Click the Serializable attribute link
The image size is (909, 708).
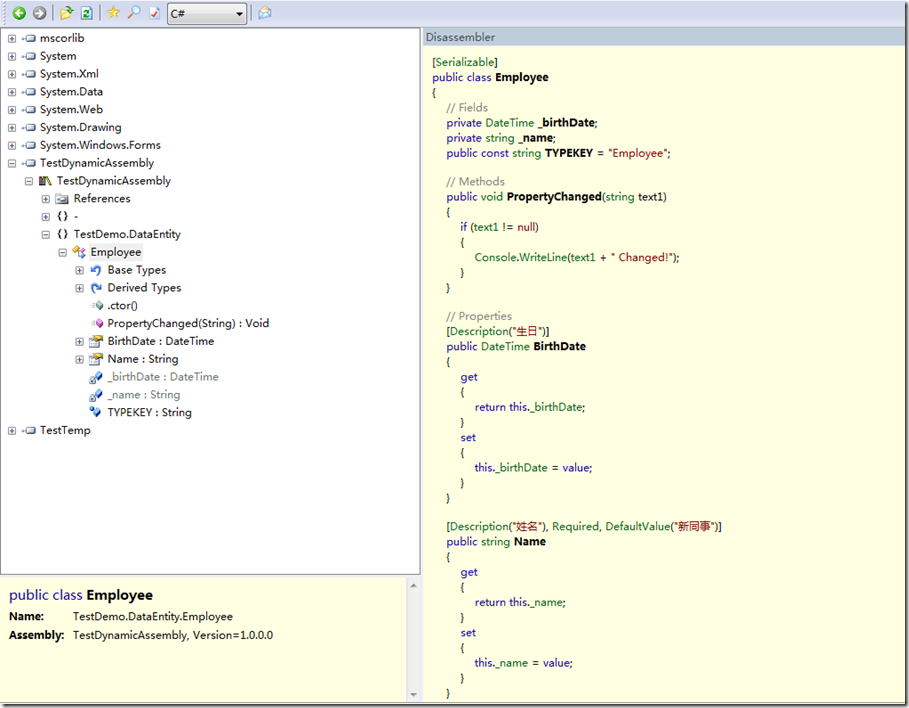[x=465, y=62]
